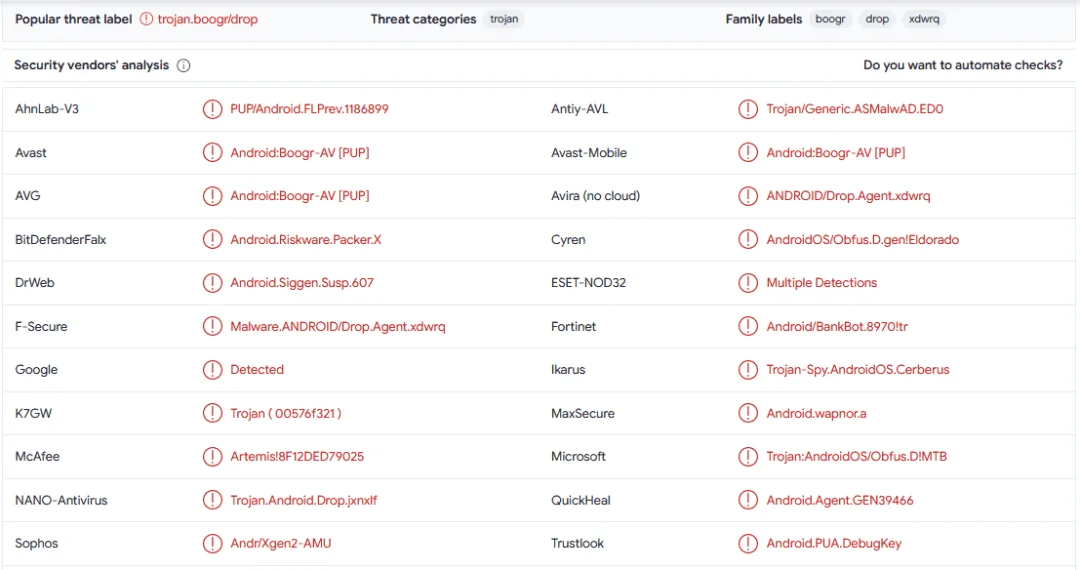The height and width of the screenshot is (570, 1080).
Task: Select Artemis!8F12DED79025 detection text
Action: pos(297,456)
